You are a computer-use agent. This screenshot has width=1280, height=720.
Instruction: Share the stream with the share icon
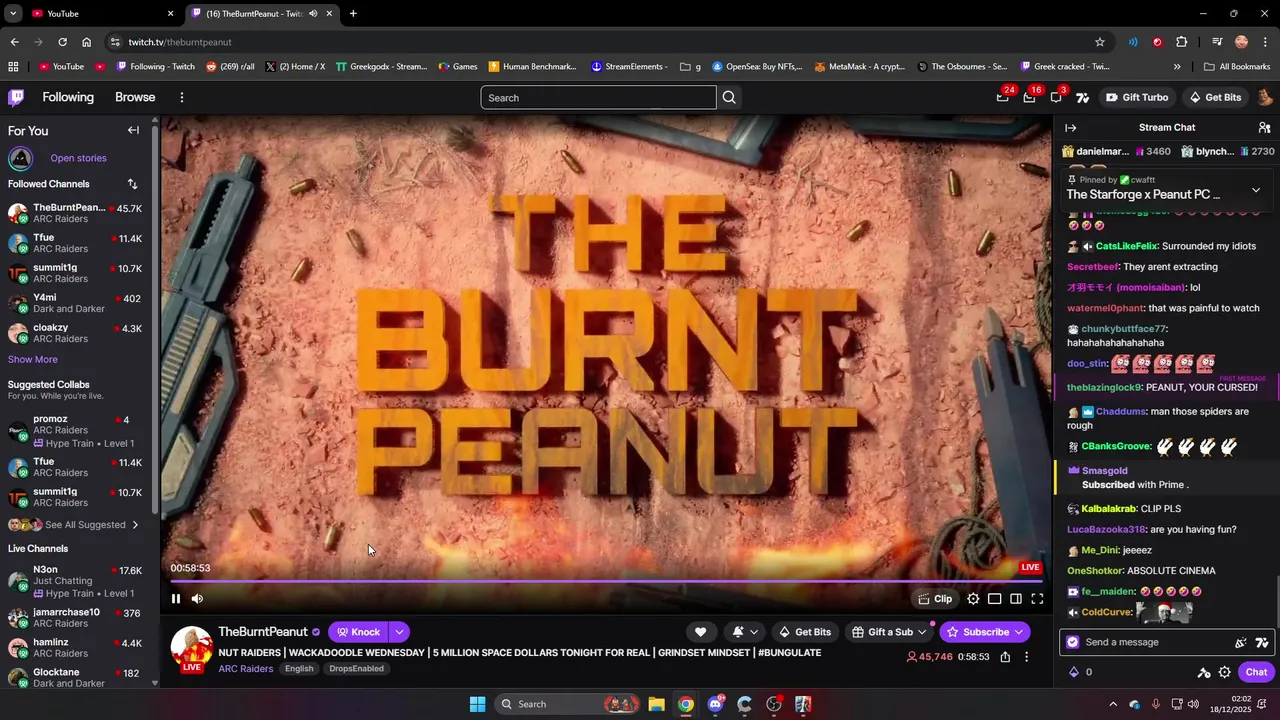tap(1005, 657)
